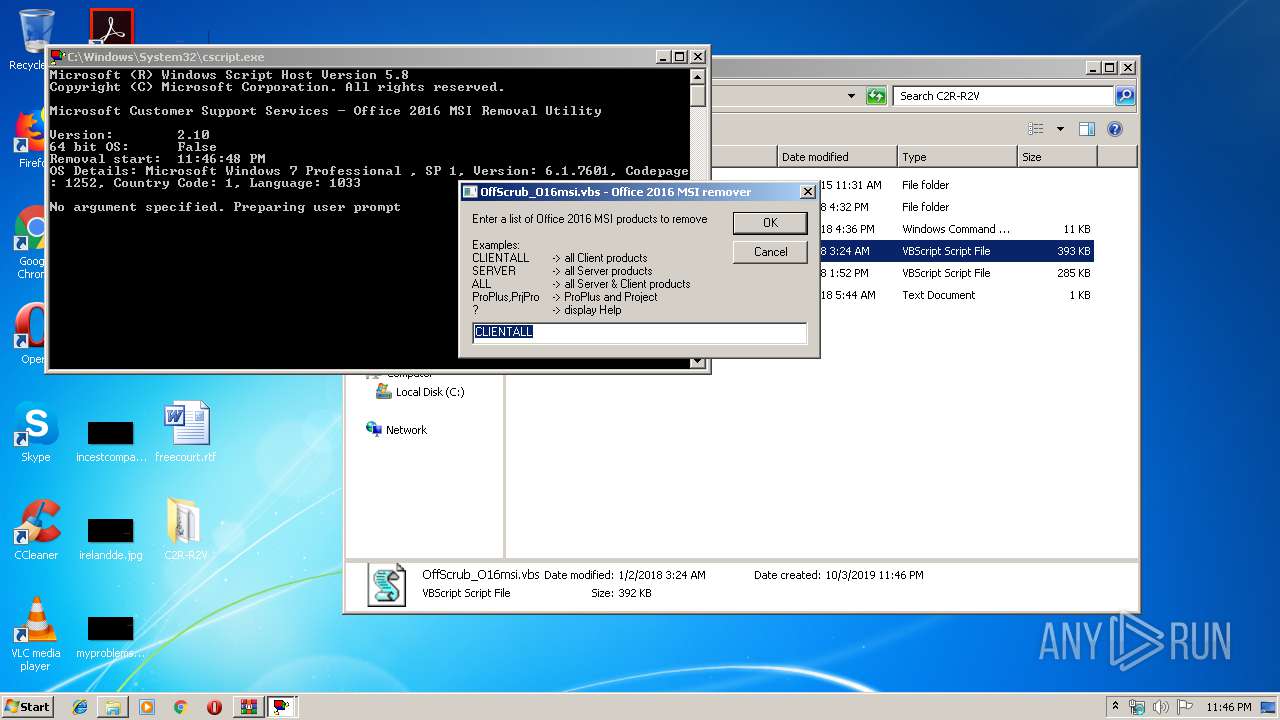Show hidden system tray icons
1280x720 pixels.
point(1116,707)
